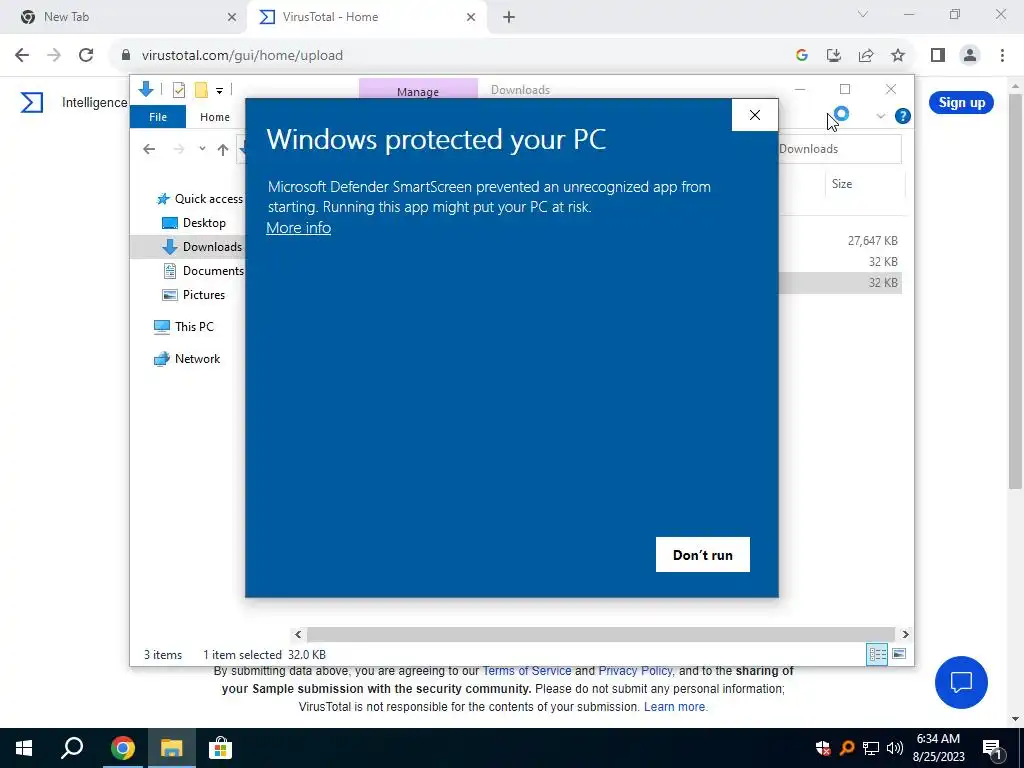Image resolution: width=1024 pixels, height=768 pixels.
Task: Click the horizontal scrollbar left arrow
Action: click(x=298, y=634)
